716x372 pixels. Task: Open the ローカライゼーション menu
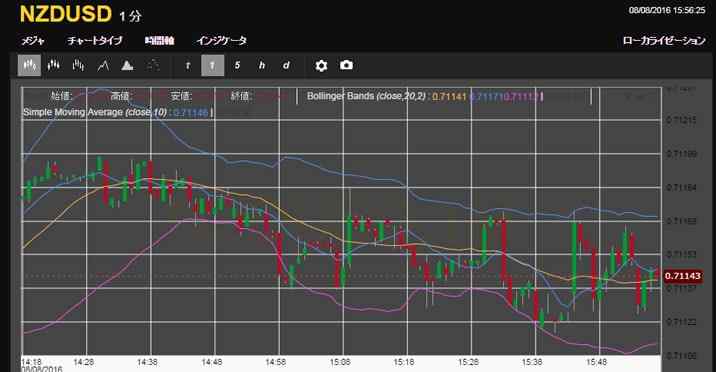664,41
